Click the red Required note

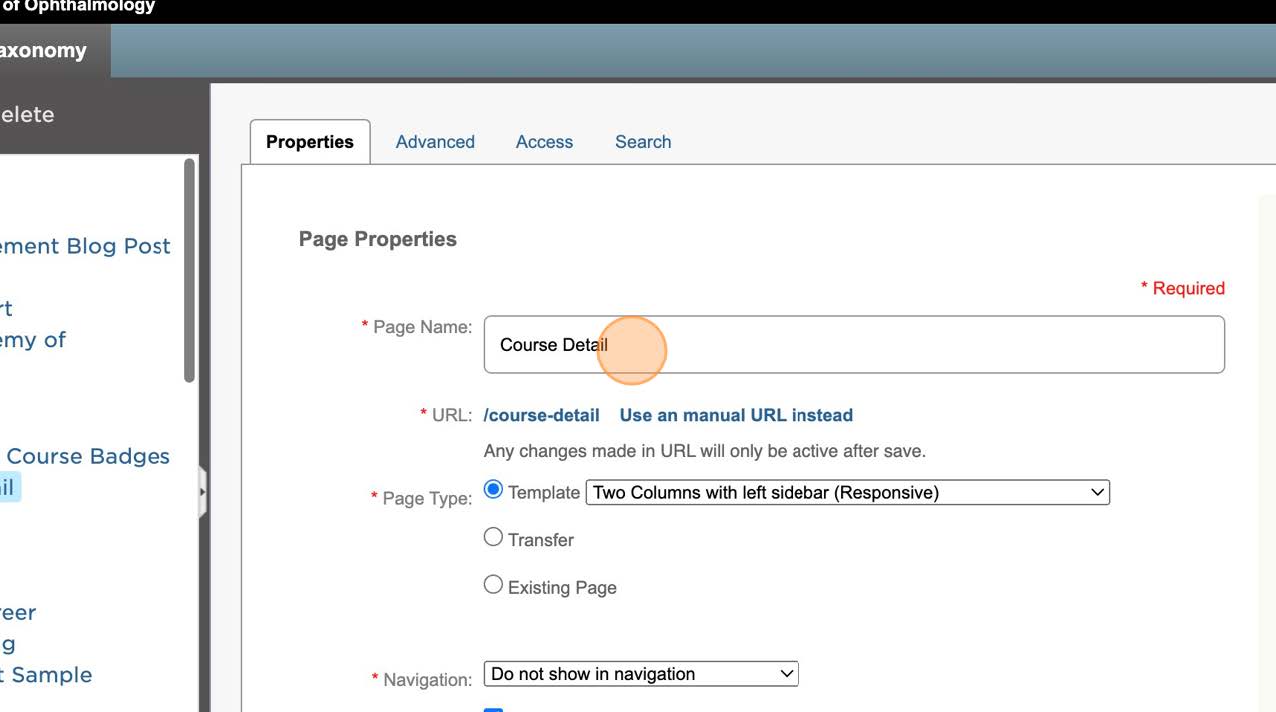tap(1183, 288)
